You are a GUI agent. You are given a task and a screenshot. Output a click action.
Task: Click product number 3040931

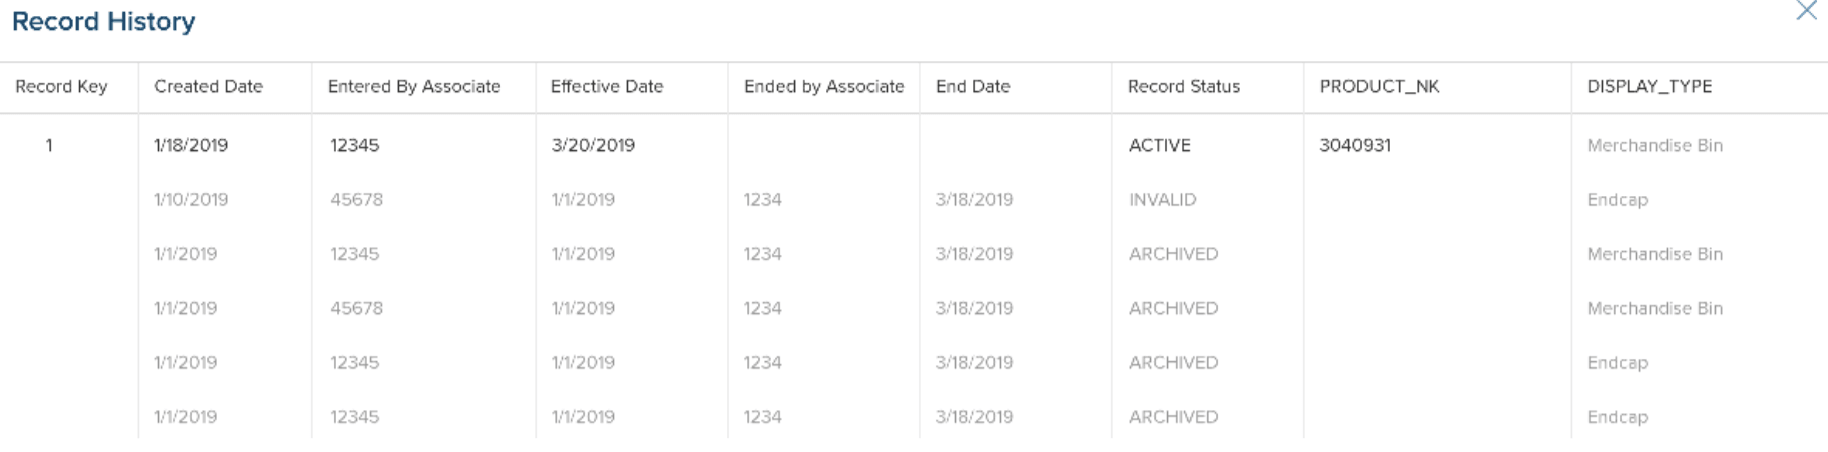click(1355, 146)
